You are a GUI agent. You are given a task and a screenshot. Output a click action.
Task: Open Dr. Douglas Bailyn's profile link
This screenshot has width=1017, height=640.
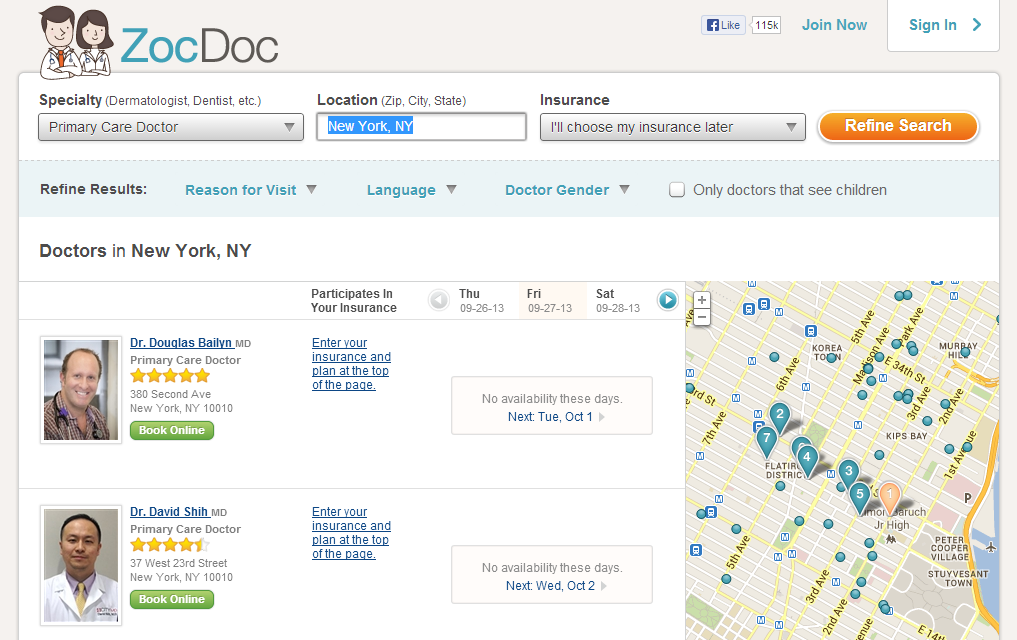pos(182,343)
